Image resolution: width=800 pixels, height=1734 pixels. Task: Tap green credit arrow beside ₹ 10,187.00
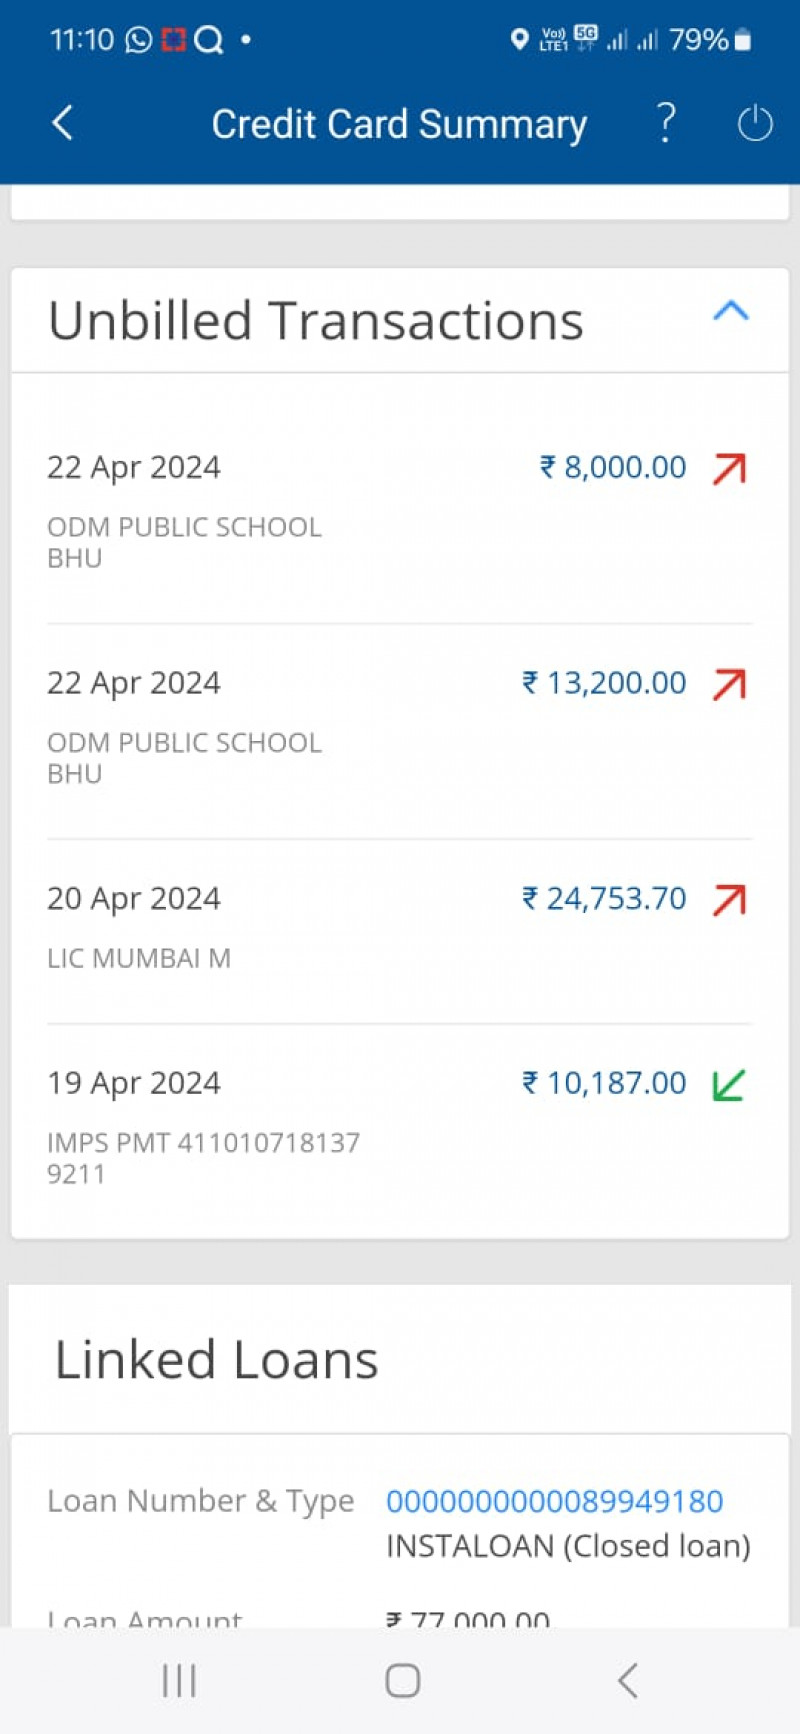(x=729, y=1084)
